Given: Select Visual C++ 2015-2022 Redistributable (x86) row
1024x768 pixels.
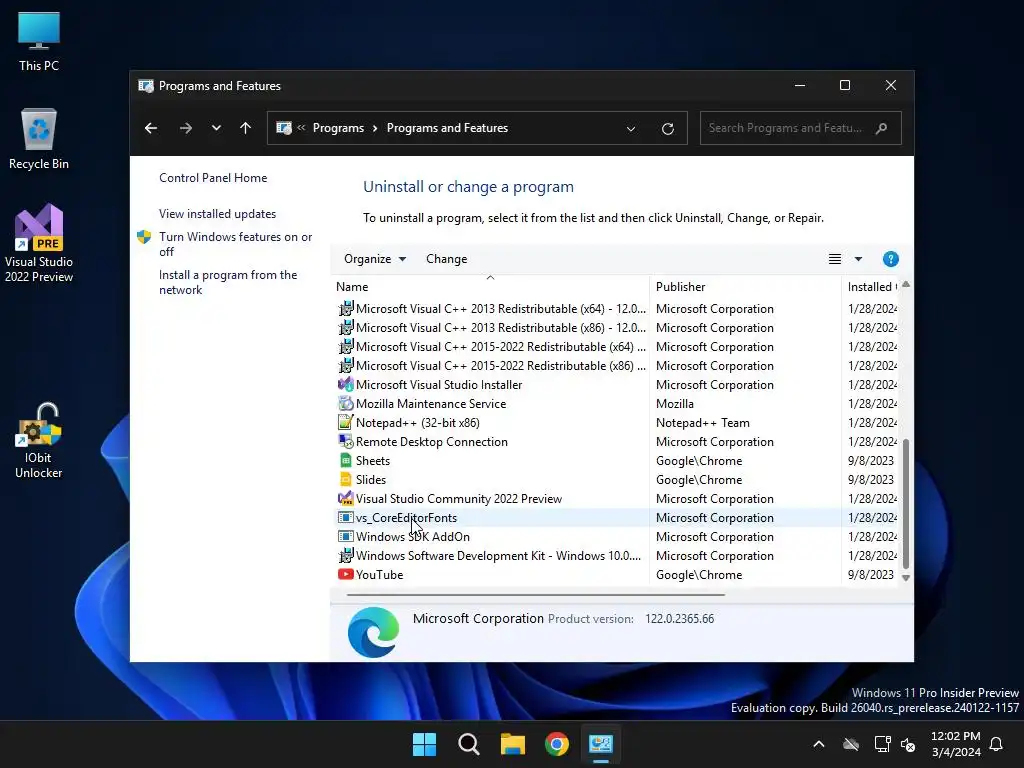Looking at the screenshot, I should 616,366.
